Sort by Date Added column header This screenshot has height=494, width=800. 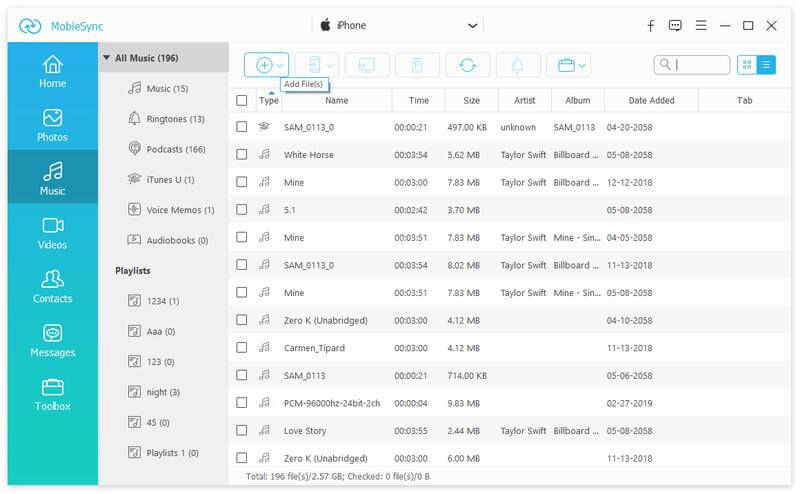coord(652,101)
